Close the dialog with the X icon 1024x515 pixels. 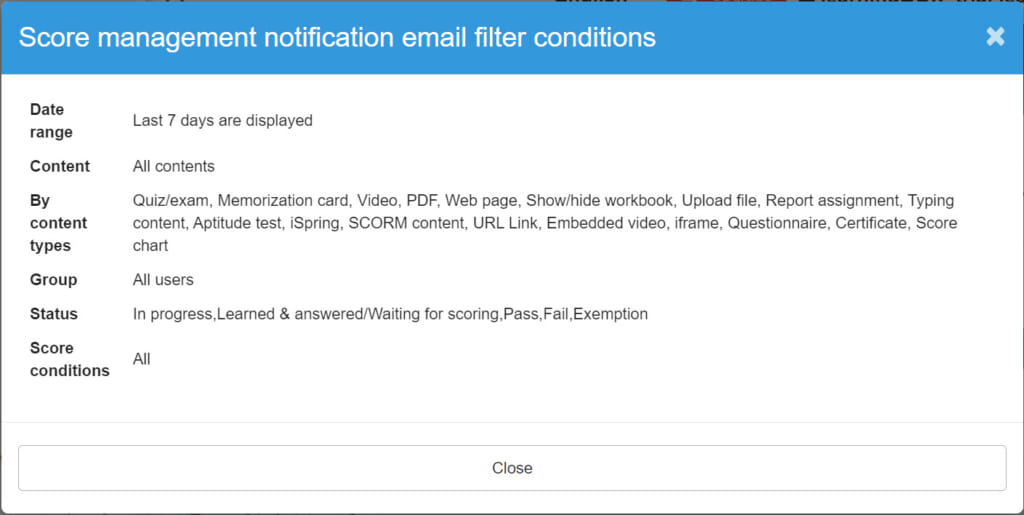coord(995,37)
